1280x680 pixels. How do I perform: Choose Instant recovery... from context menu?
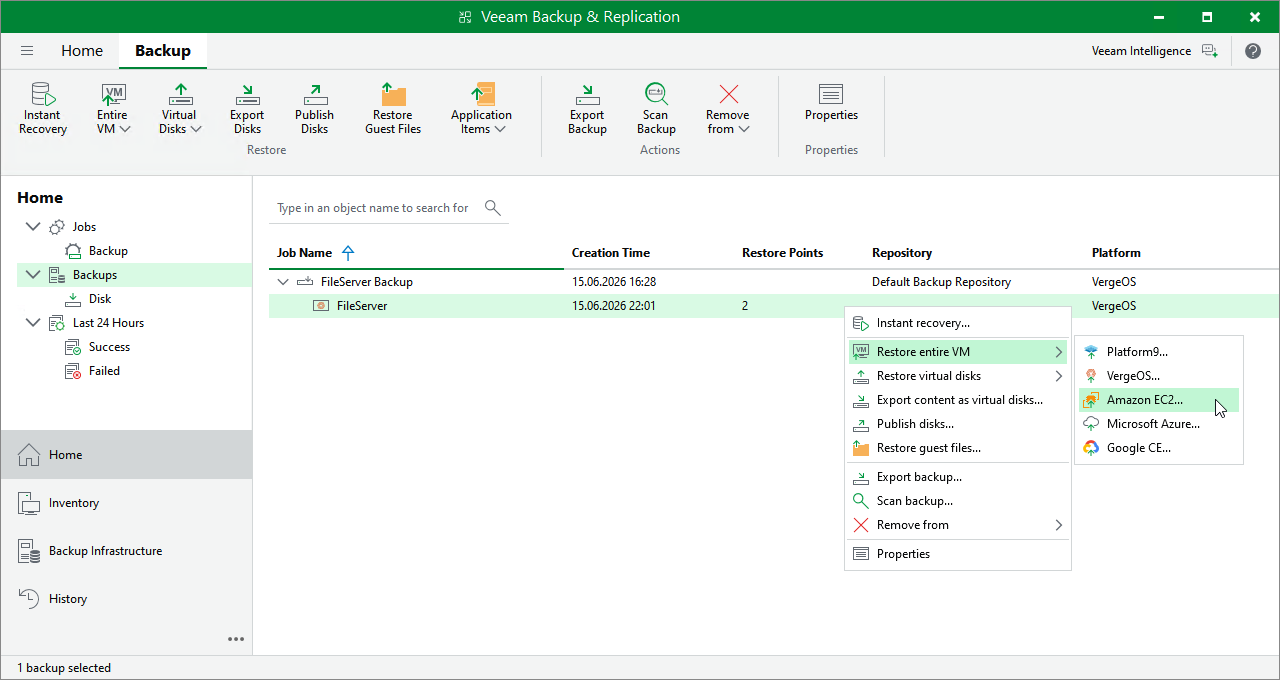(x=958, y=323)
